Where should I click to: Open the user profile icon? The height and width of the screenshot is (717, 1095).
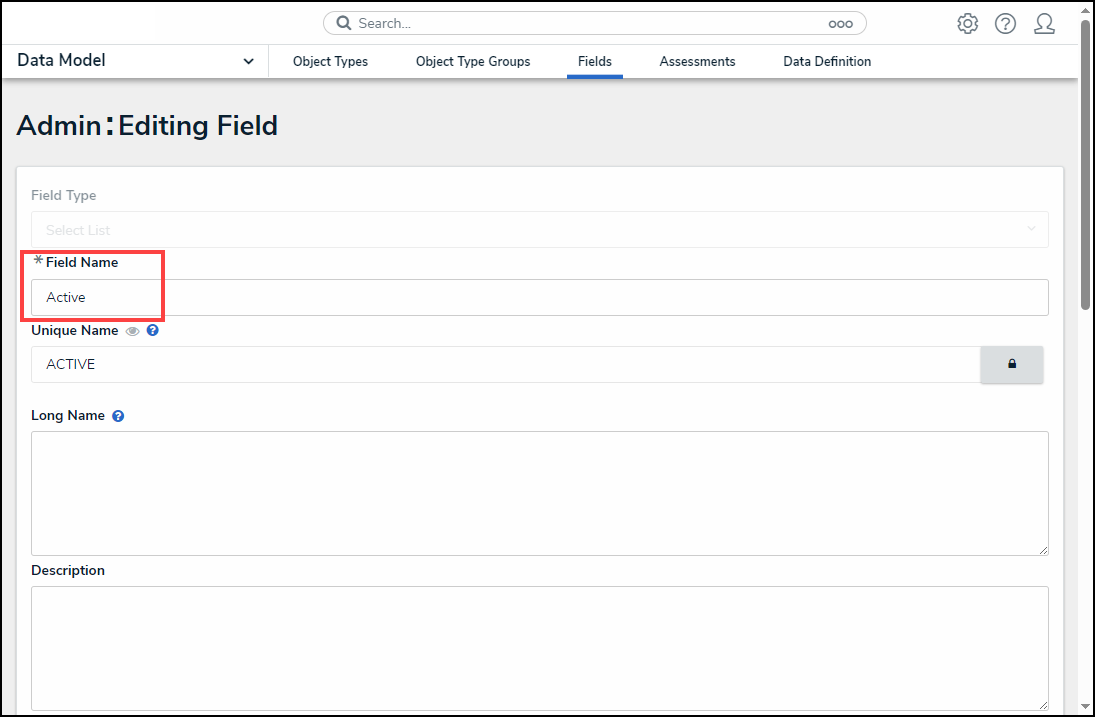(1044, 24)
